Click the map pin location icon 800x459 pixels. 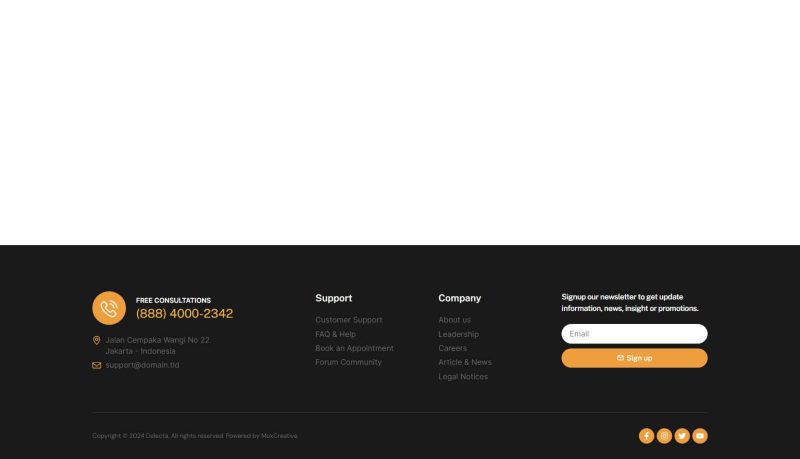click(x=97, y=340)
